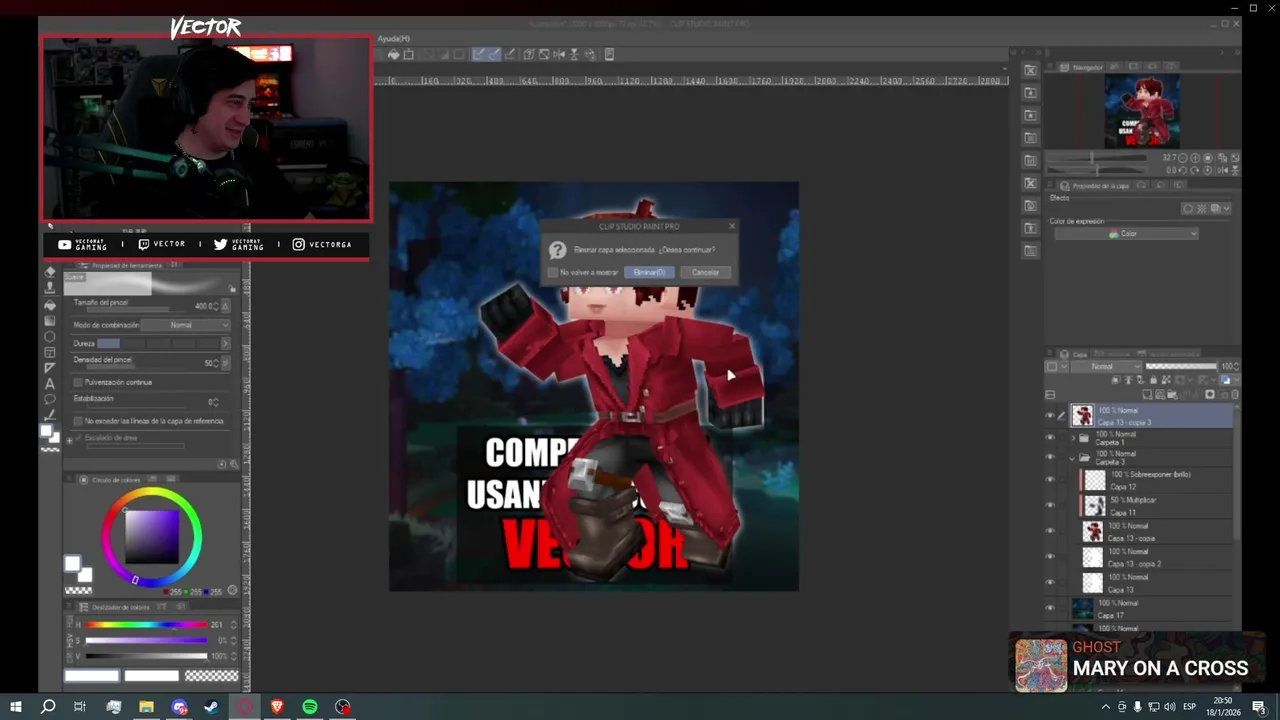Open the Ayuda(H) menu
This screenshot has height=720, width=1280.
point(394,39)
